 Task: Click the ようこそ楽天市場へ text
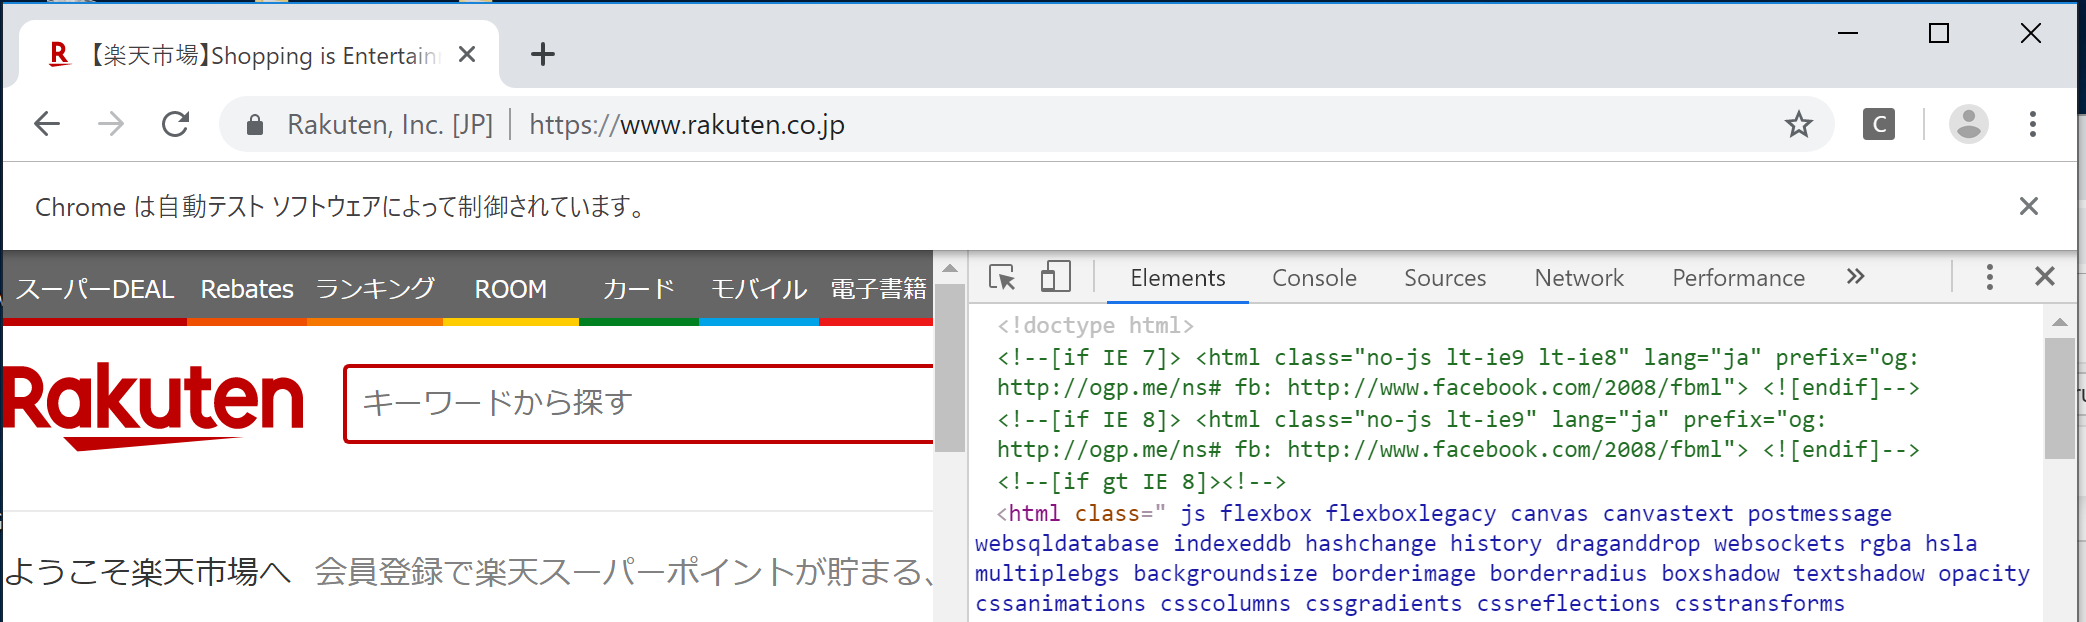pos(148,572)
